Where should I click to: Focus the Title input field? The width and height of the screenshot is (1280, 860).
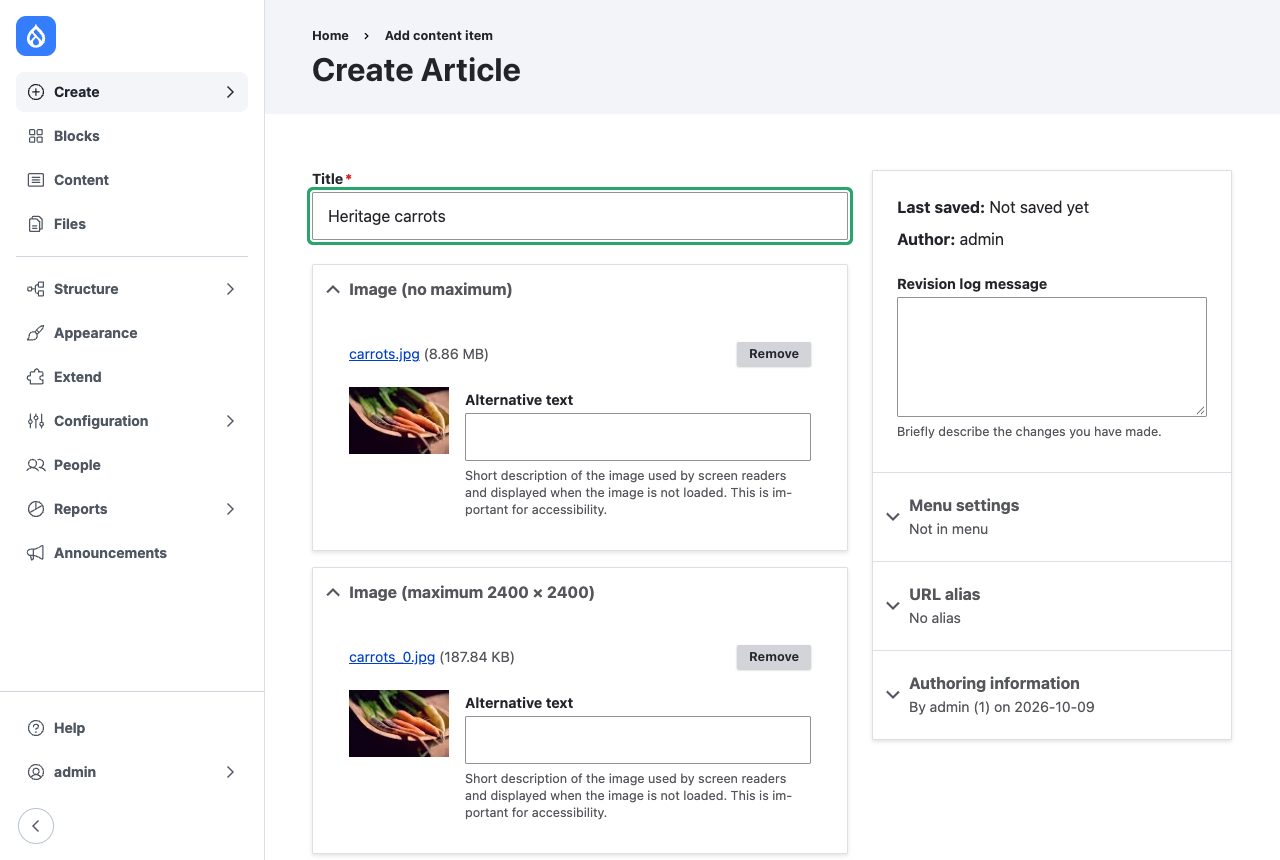point(580,216)
